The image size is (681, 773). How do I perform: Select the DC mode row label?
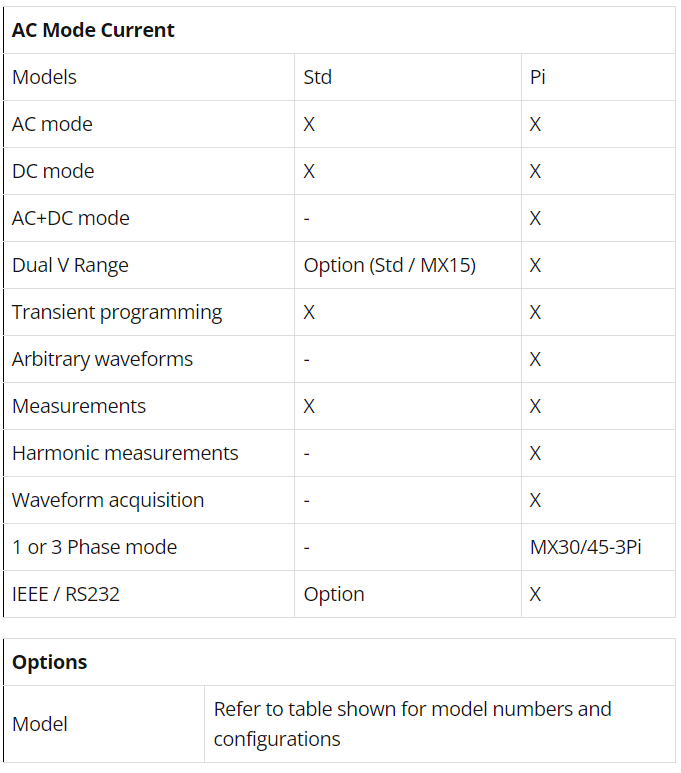click(x=53, y=172)
